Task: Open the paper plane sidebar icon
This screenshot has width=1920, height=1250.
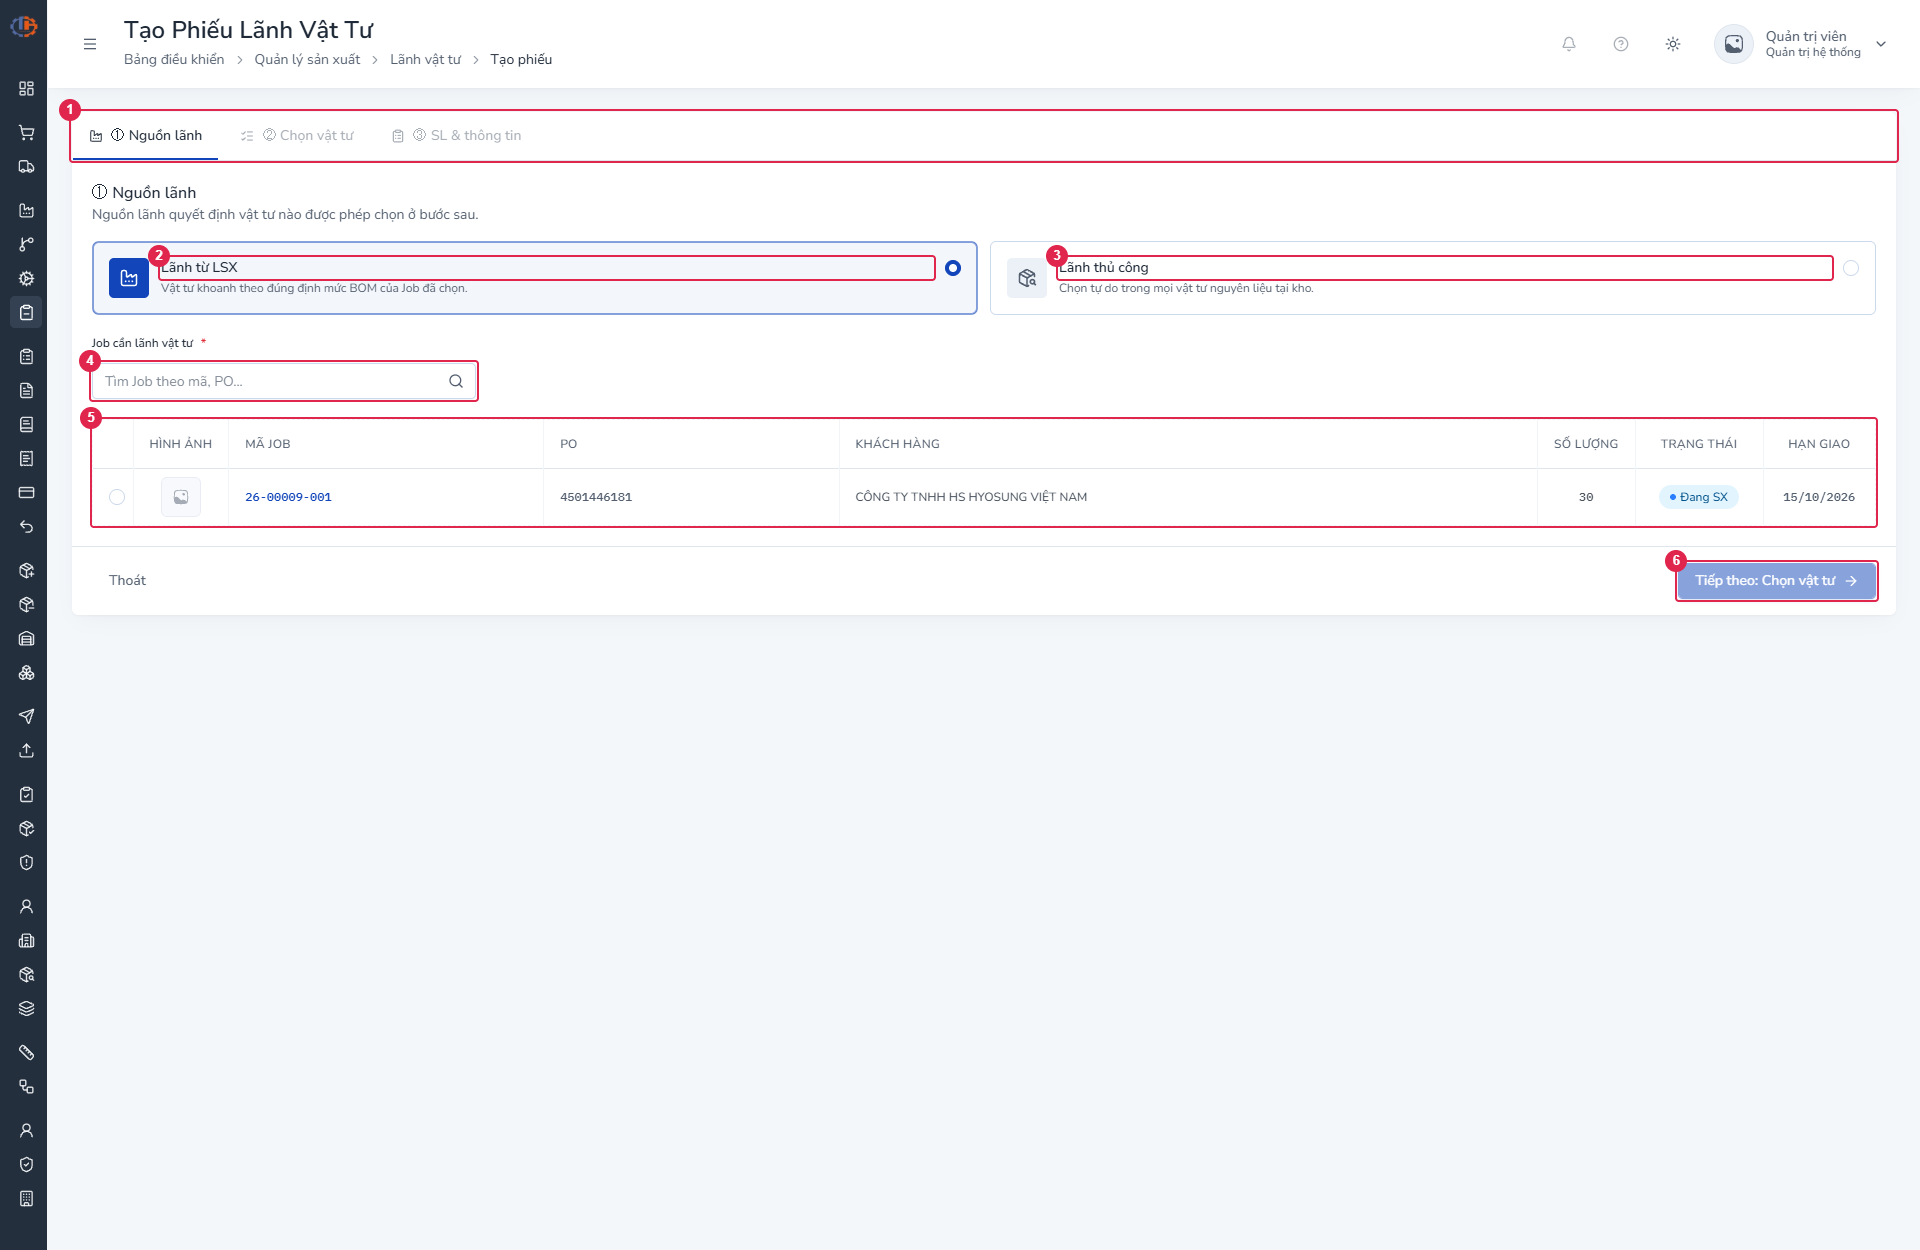Action: click(x=26, y=717)
